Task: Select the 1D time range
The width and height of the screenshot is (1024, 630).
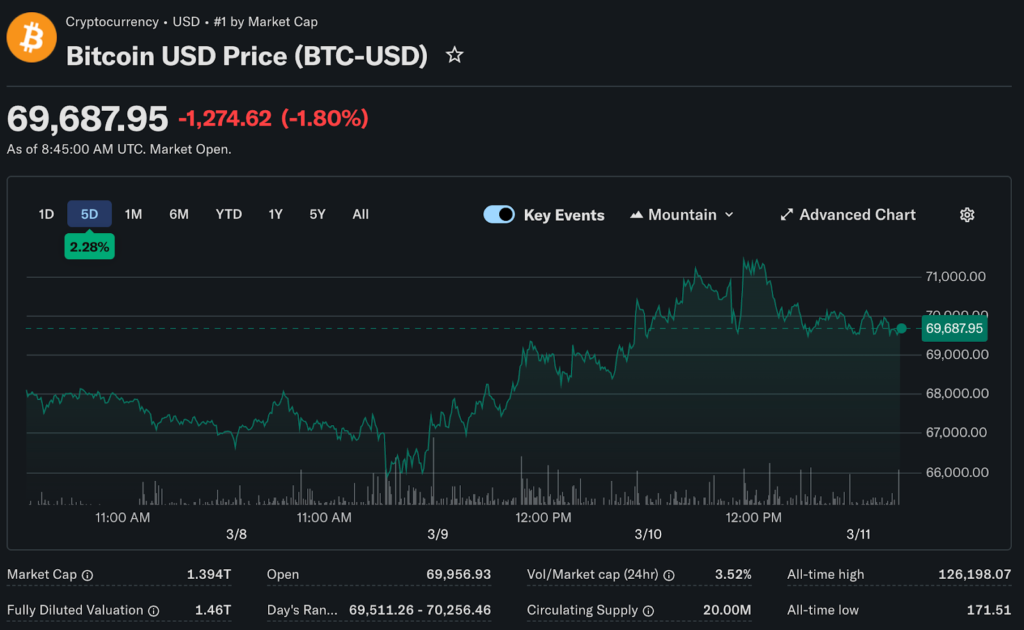Action: [x=46, y=214]
